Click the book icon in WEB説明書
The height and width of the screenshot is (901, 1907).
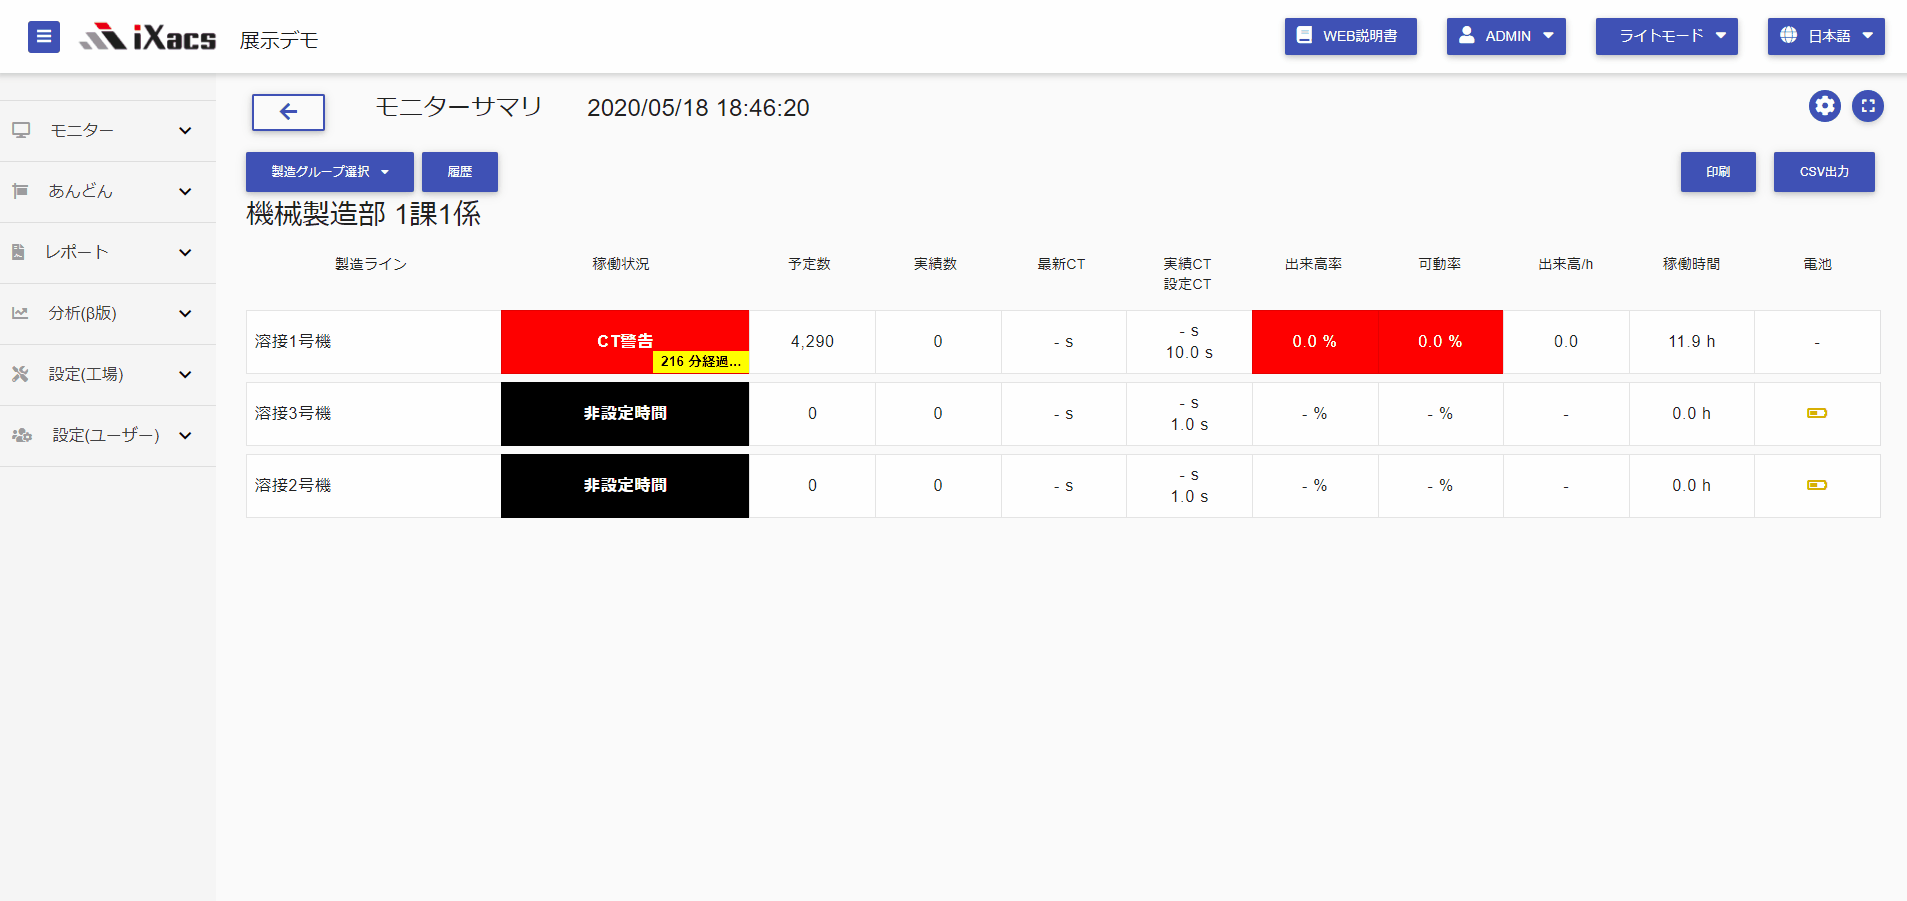[x=1304, y=35]
